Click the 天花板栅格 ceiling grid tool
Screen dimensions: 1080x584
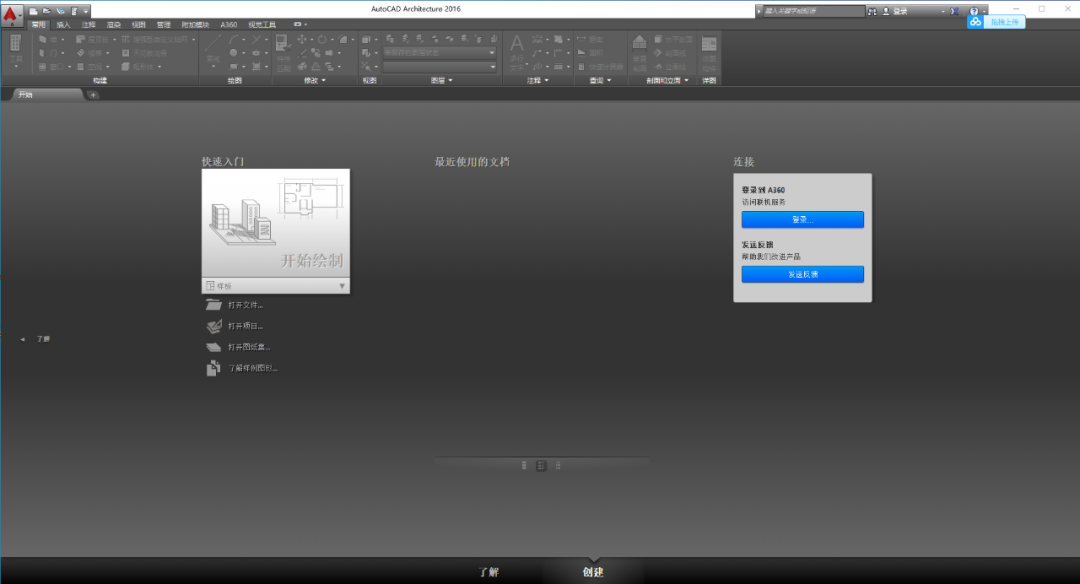(x=144, y=53)
